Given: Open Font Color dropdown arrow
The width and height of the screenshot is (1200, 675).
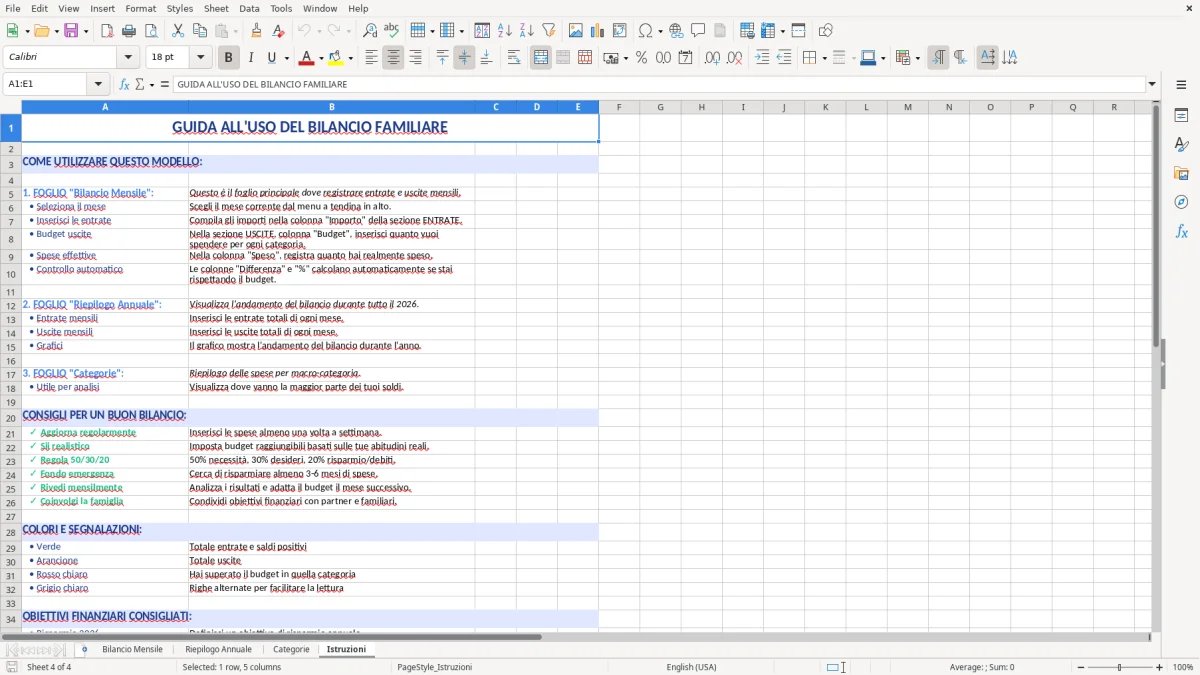Looking at the screenshot, I should tap(321, 58).
